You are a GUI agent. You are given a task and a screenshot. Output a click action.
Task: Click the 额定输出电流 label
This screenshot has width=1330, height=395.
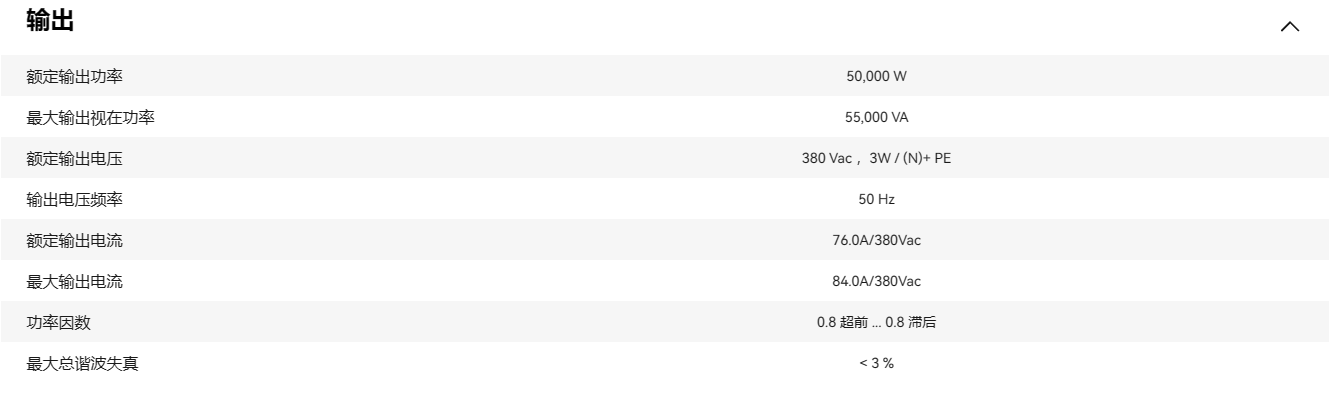click(75, 241)
